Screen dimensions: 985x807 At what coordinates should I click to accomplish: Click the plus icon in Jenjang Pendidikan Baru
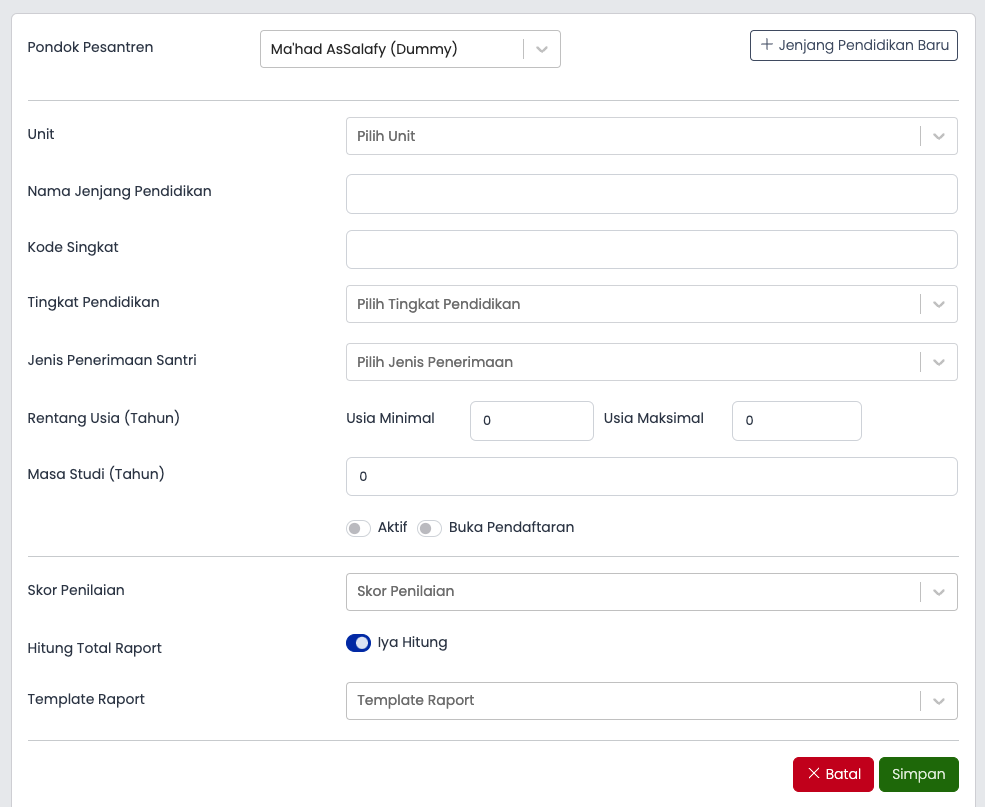(x=766, y=45)
